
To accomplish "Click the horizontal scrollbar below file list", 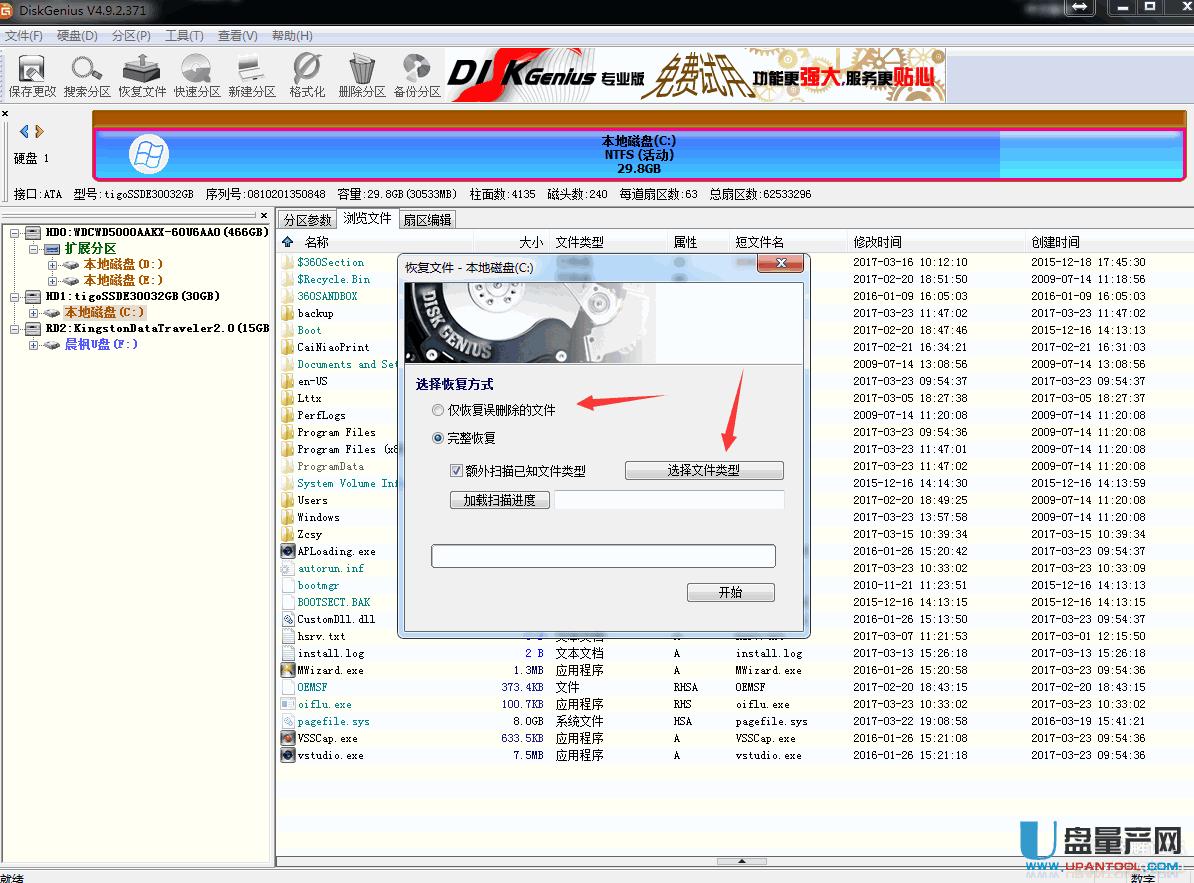I will [742, 860].
